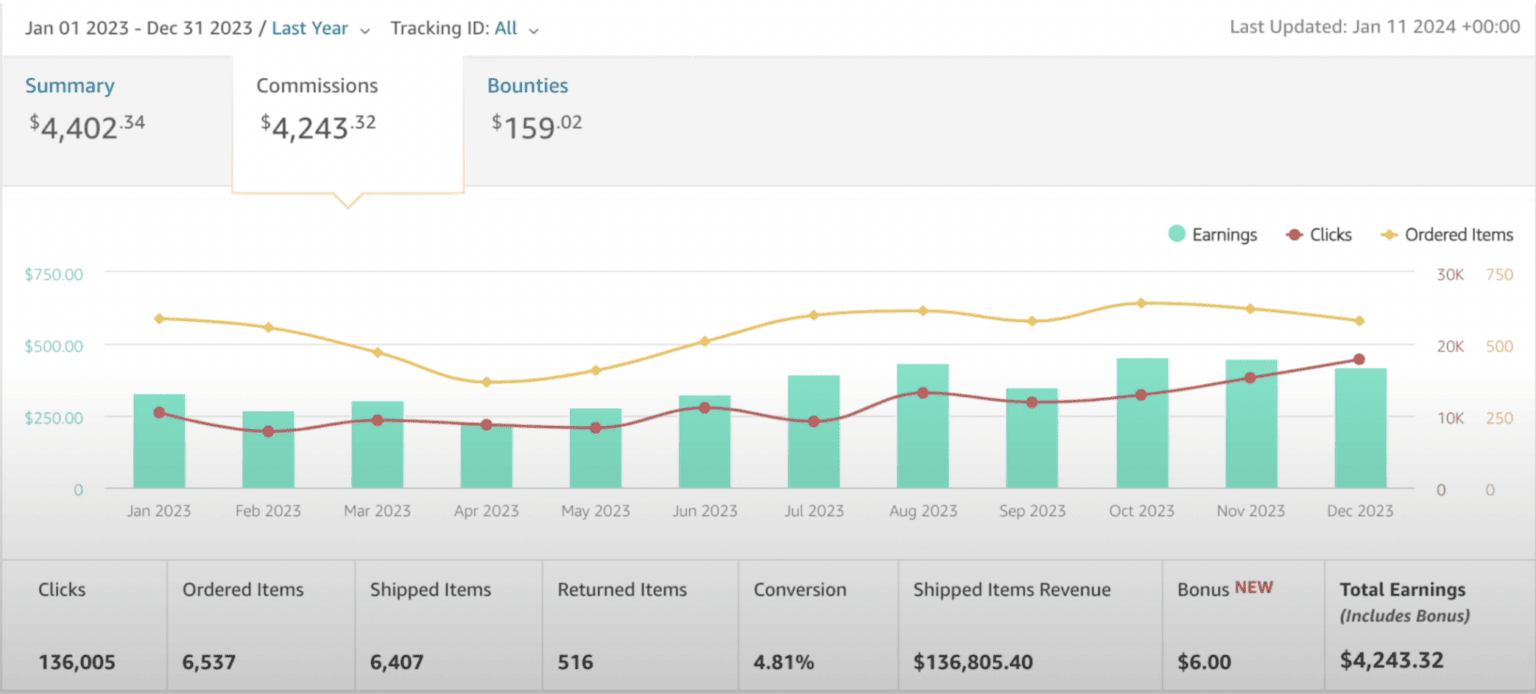1536x694 pixels.
Task: Open the Bounties tab
Action: 528,86
